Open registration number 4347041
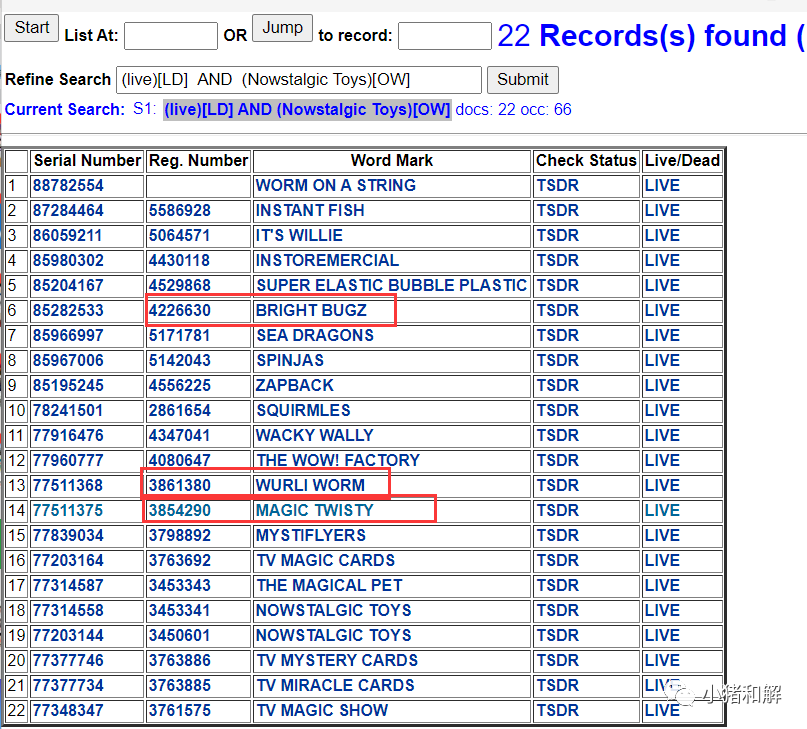807x729 pixels. point(180,436)
